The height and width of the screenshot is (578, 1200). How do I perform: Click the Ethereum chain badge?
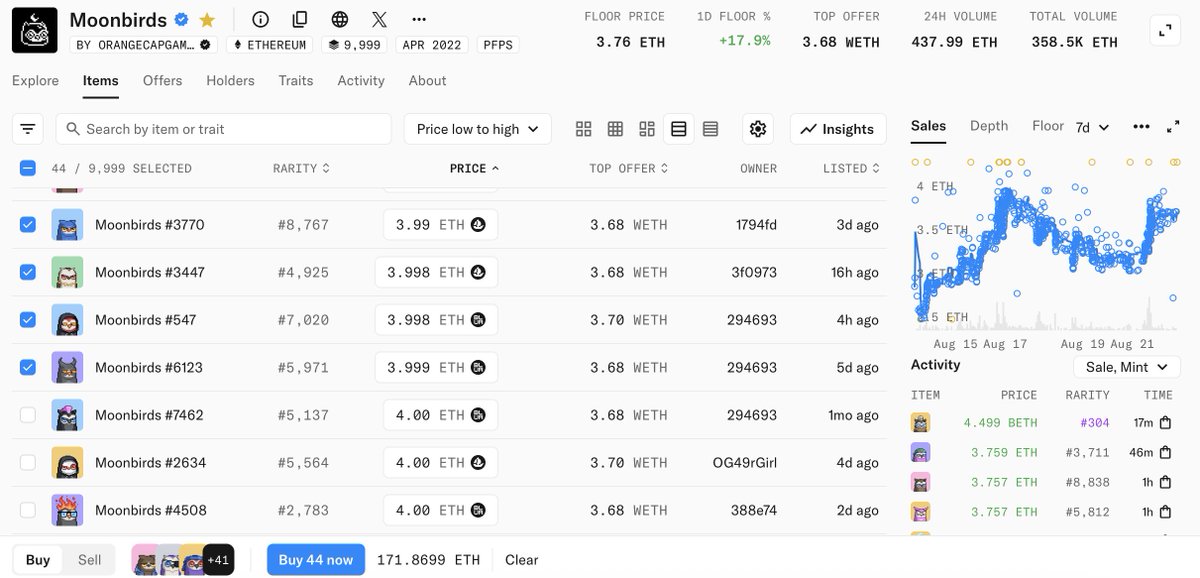click(269, 45)
